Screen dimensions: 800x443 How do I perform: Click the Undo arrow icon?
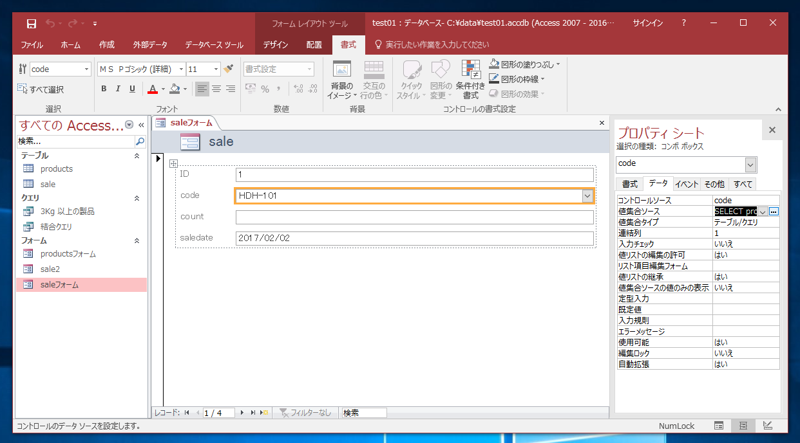[x=51, y=23]
